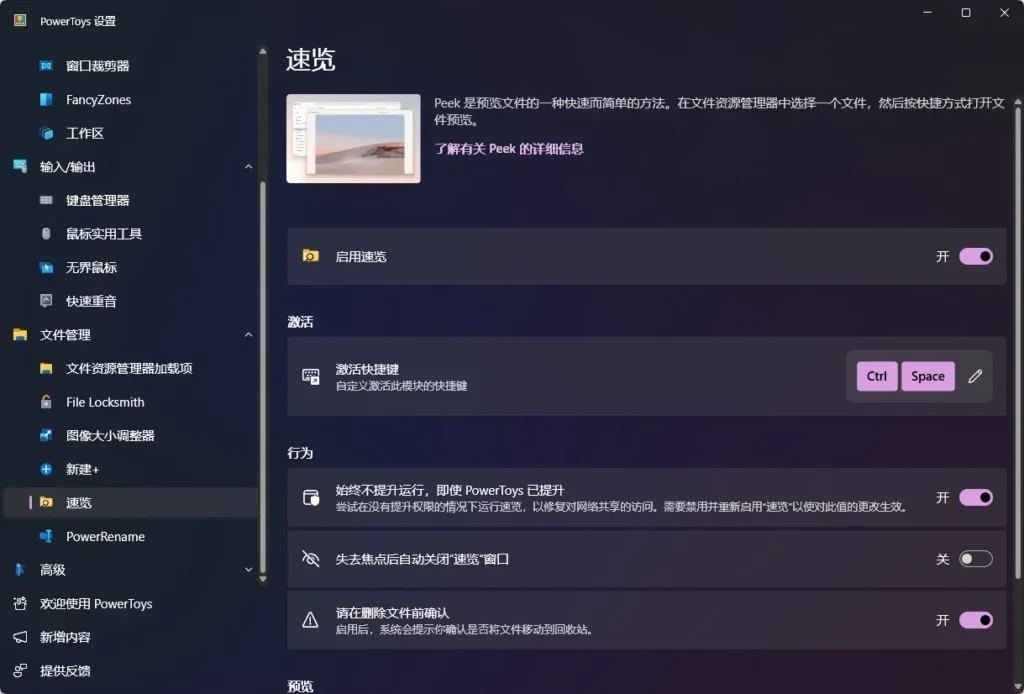Click the 激活快捷键 keyboard icon
This screenshot has height=694, width=1024.
(311, 377)
